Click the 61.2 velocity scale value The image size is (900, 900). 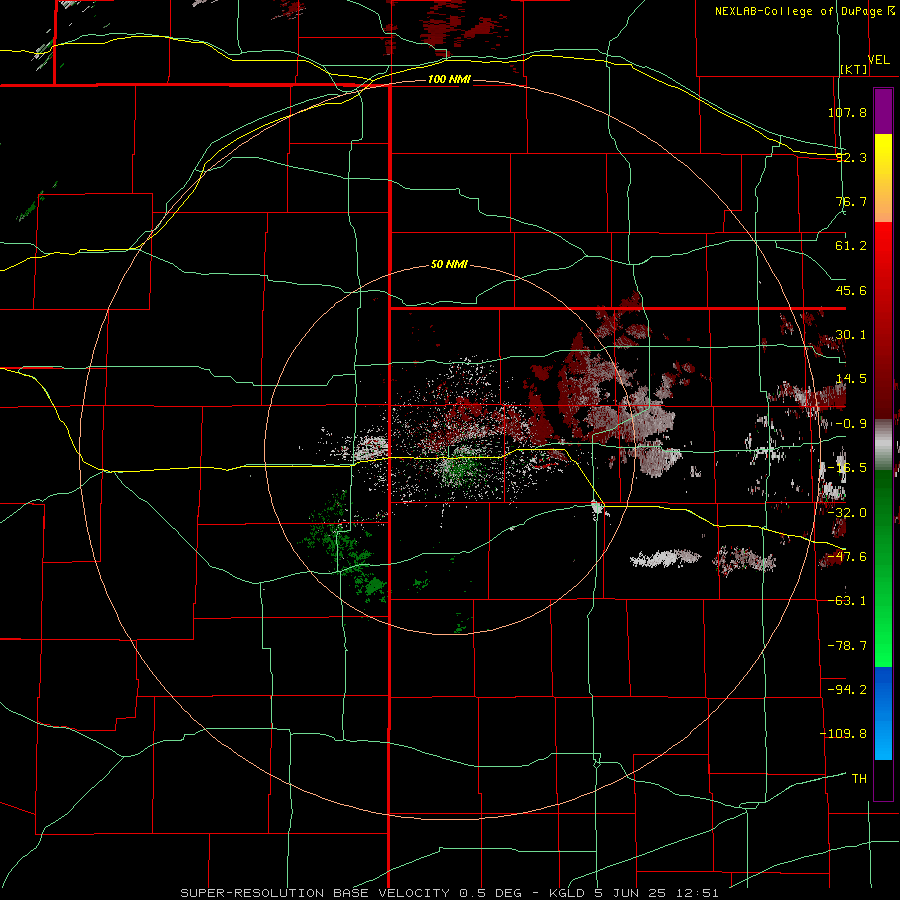click(851, 246)
